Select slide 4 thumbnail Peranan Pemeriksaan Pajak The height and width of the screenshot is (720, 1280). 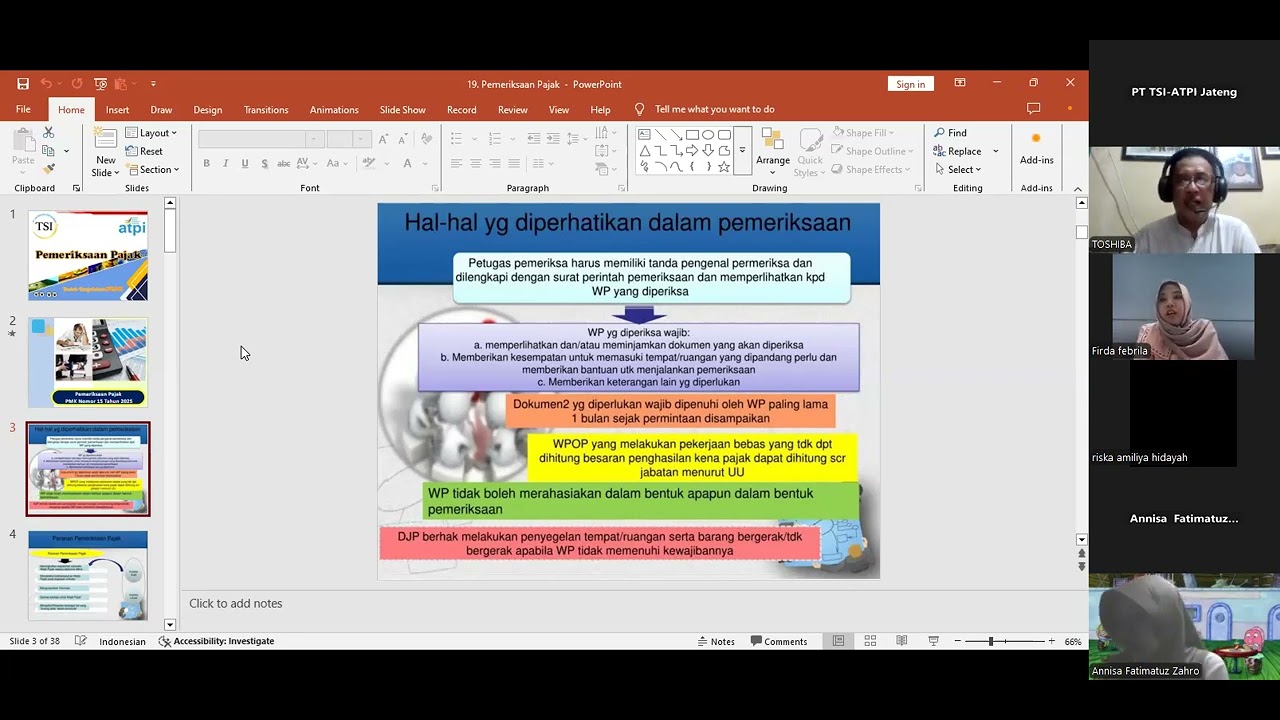[88, 576]
